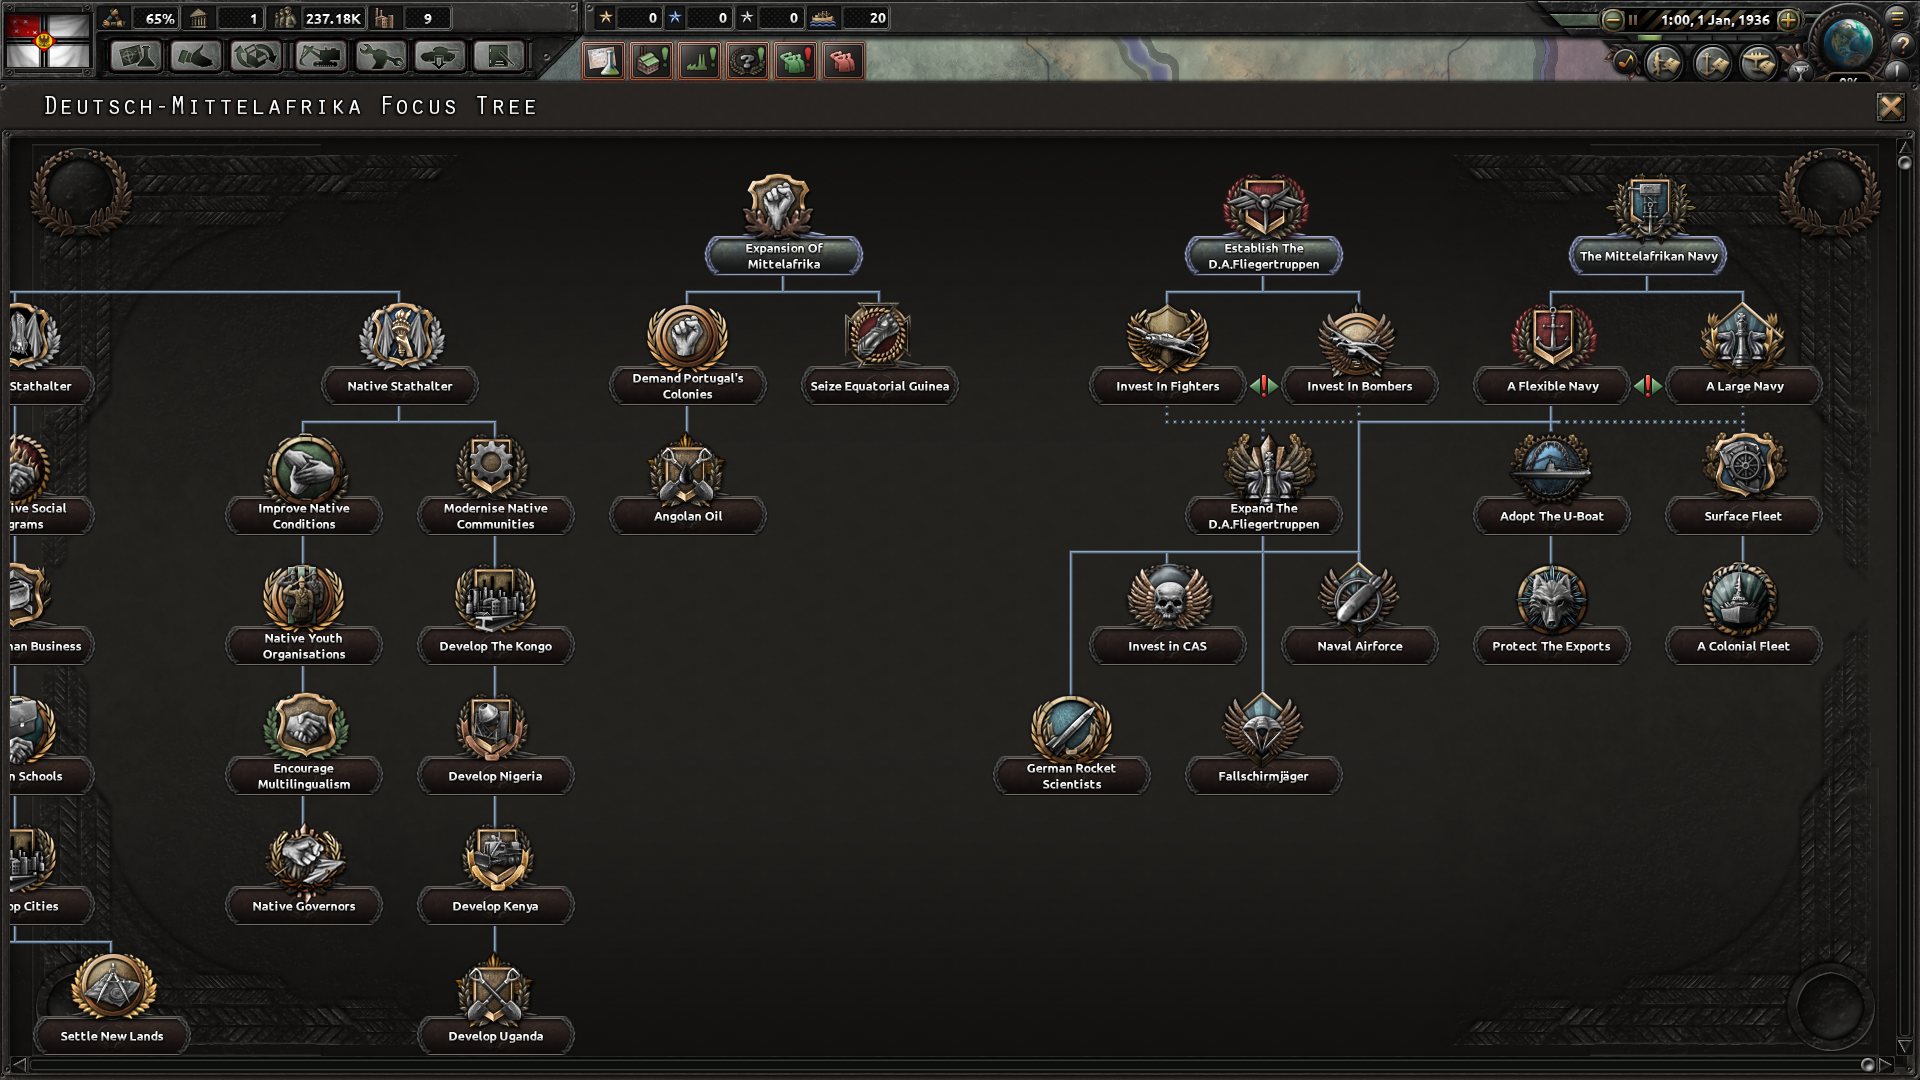The width and height of the screenshot is (1920, 1080).
Task: Click the music player note icon
Action: [x=1626, y=63]
